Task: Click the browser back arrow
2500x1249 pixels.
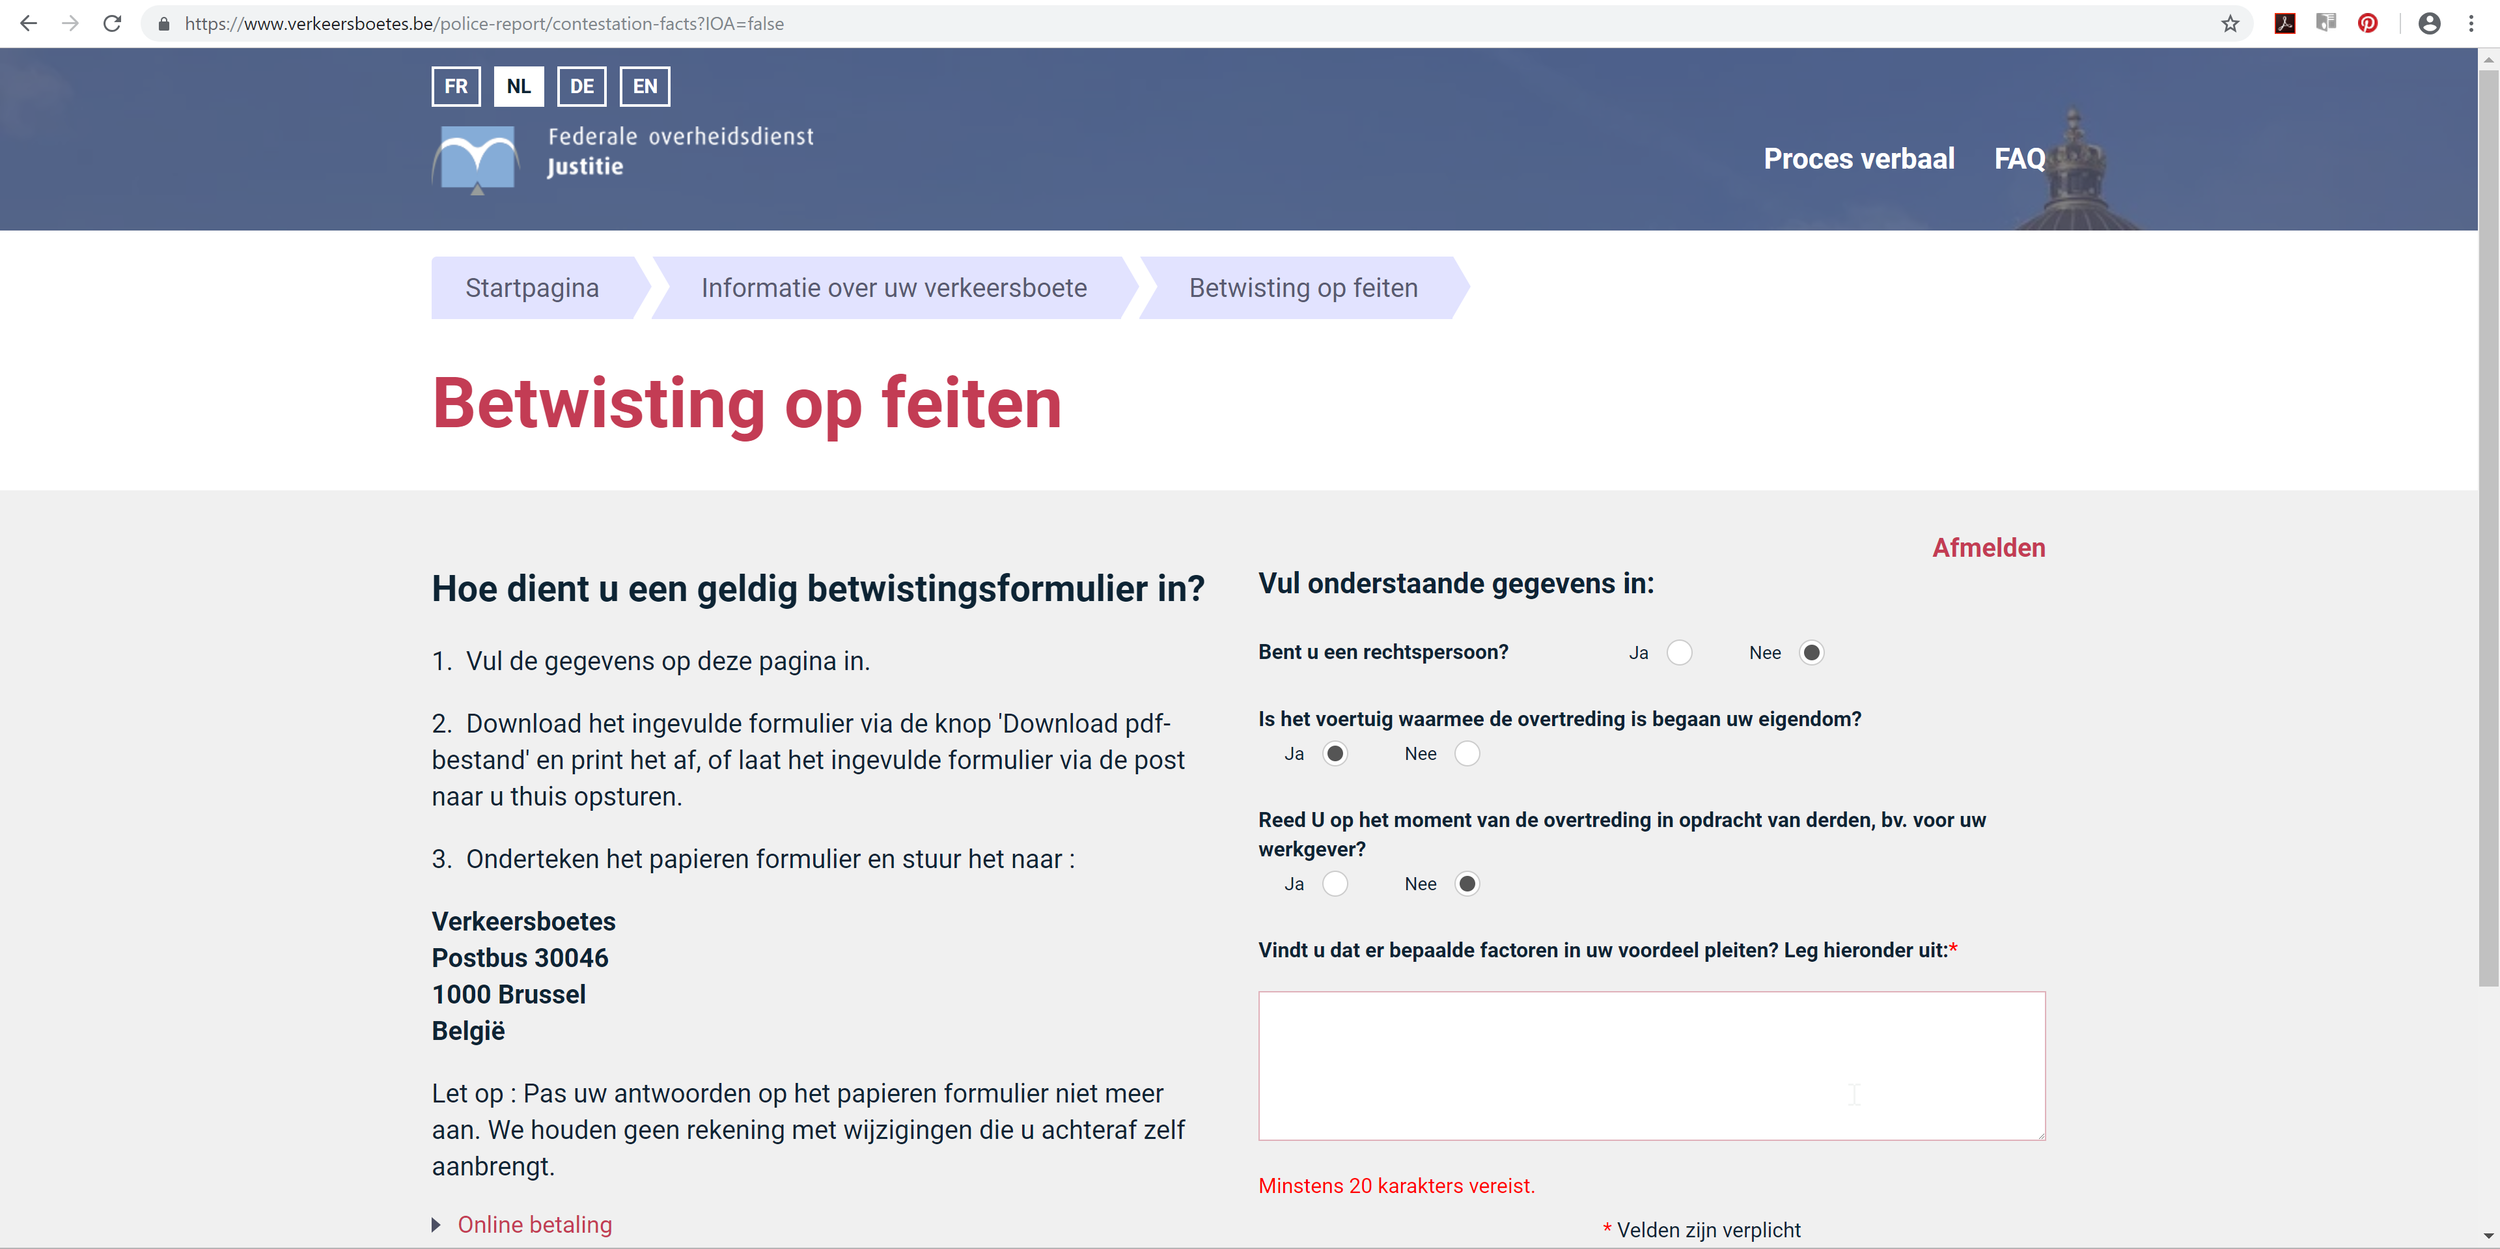Action: pyautogui.click(x=28, y=23)
